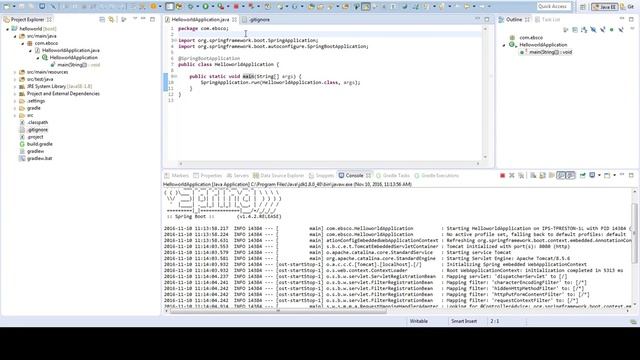Open the Task List tab

[547, 20]
